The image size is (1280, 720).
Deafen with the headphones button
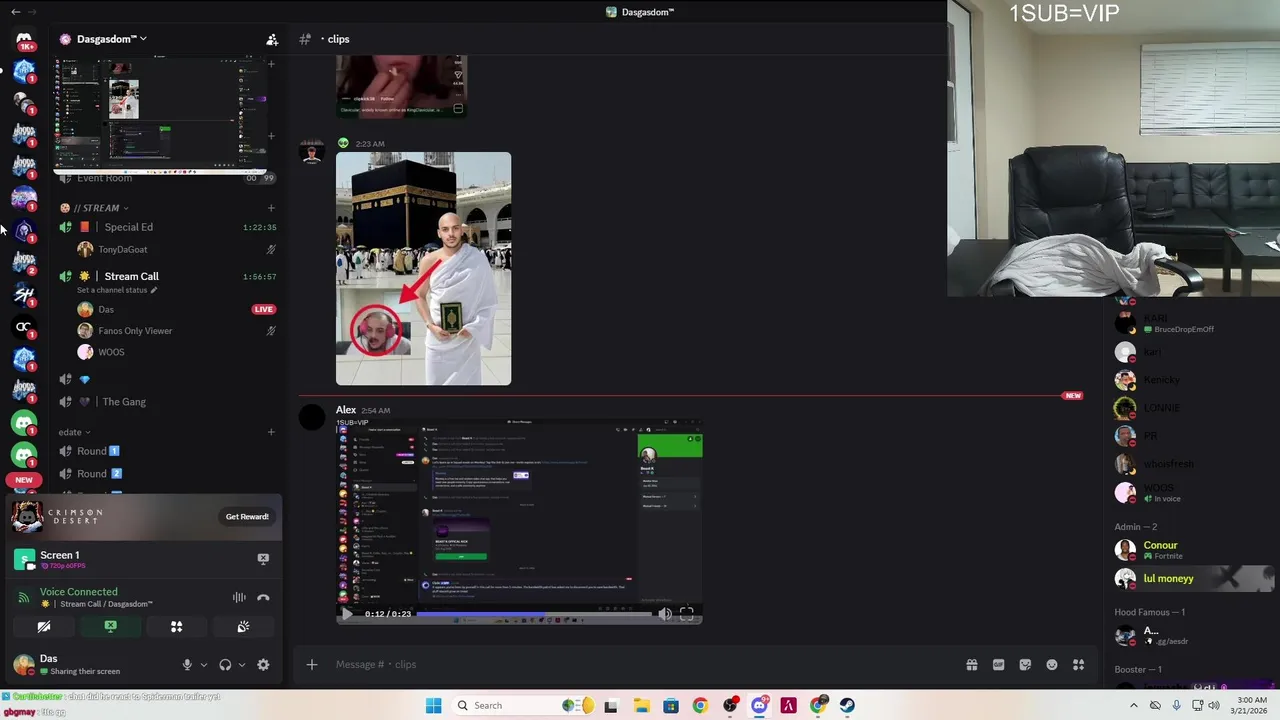coord(225,665)
